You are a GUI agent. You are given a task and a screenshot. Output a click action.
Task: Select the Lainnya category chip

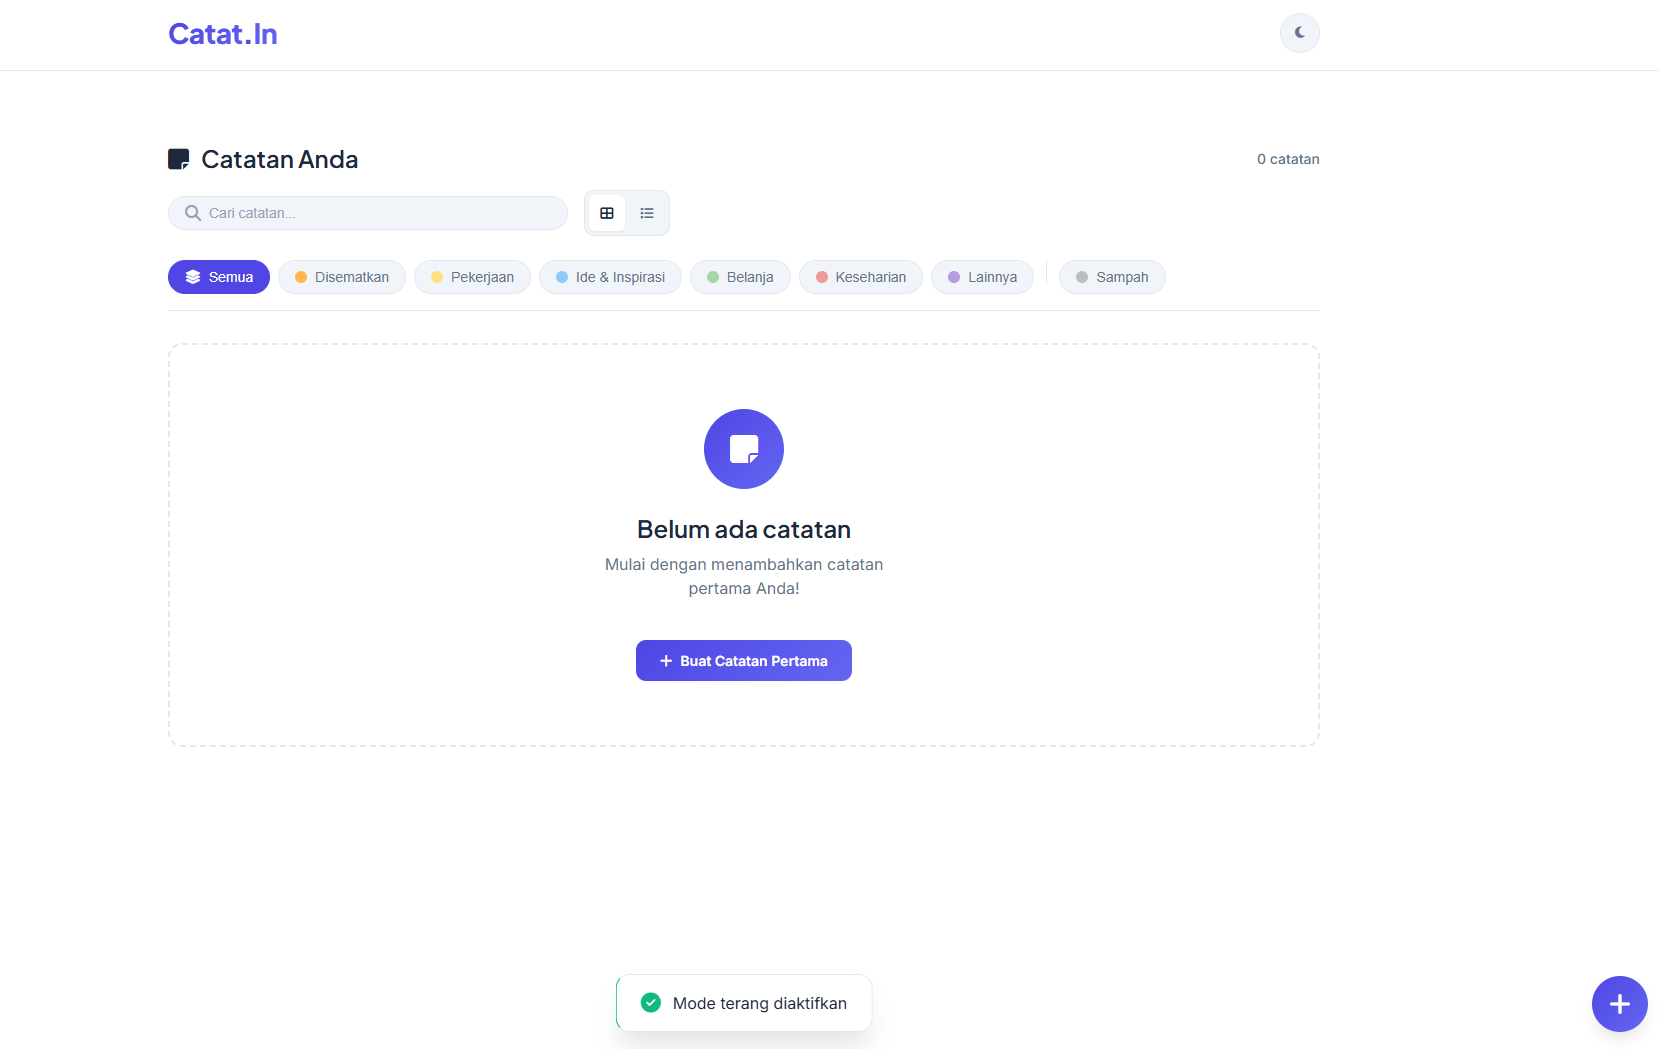pos(982,277)
